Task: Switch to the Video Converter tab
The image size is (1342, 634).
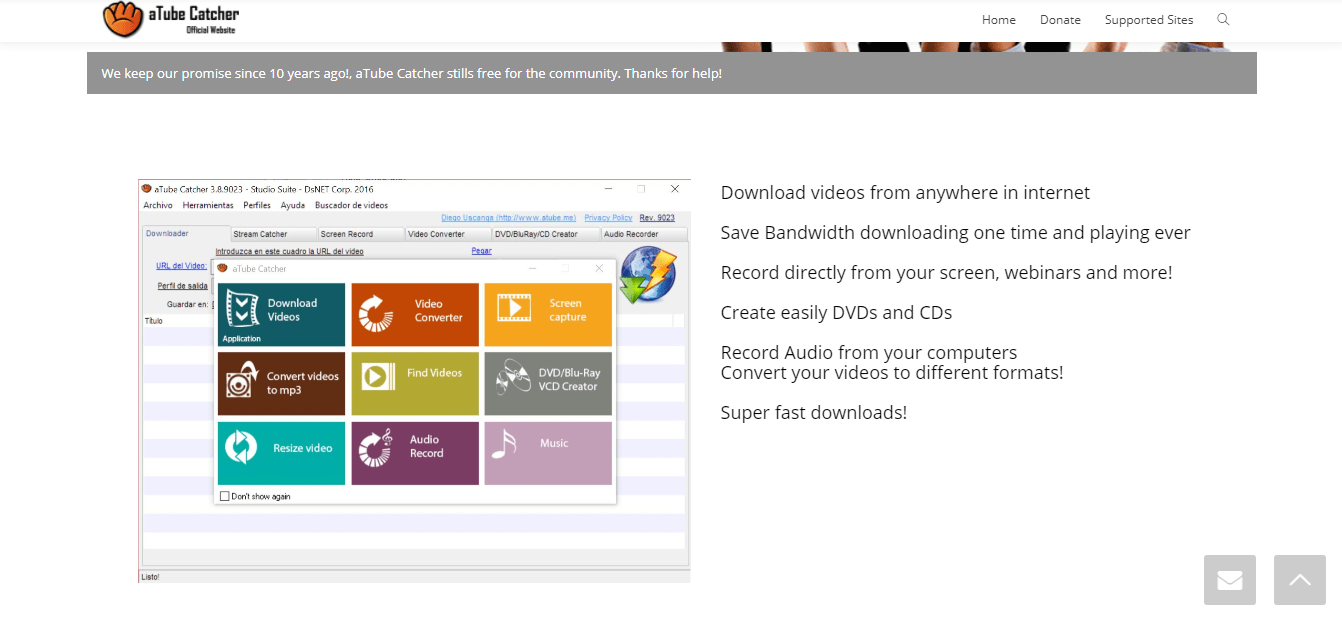Action: click(x=448, y=234)
